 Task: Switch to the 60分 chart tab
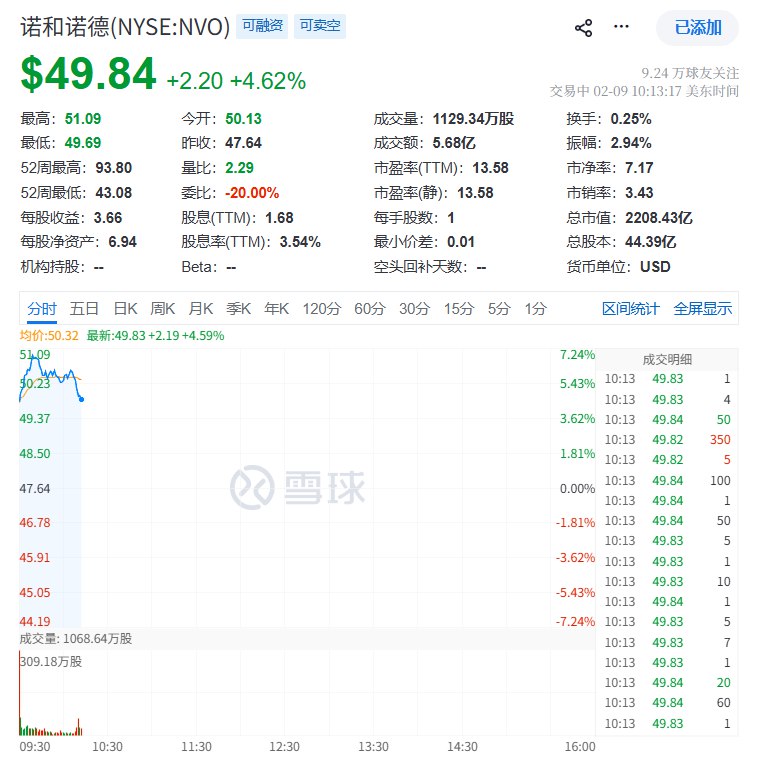pos(370,309)
